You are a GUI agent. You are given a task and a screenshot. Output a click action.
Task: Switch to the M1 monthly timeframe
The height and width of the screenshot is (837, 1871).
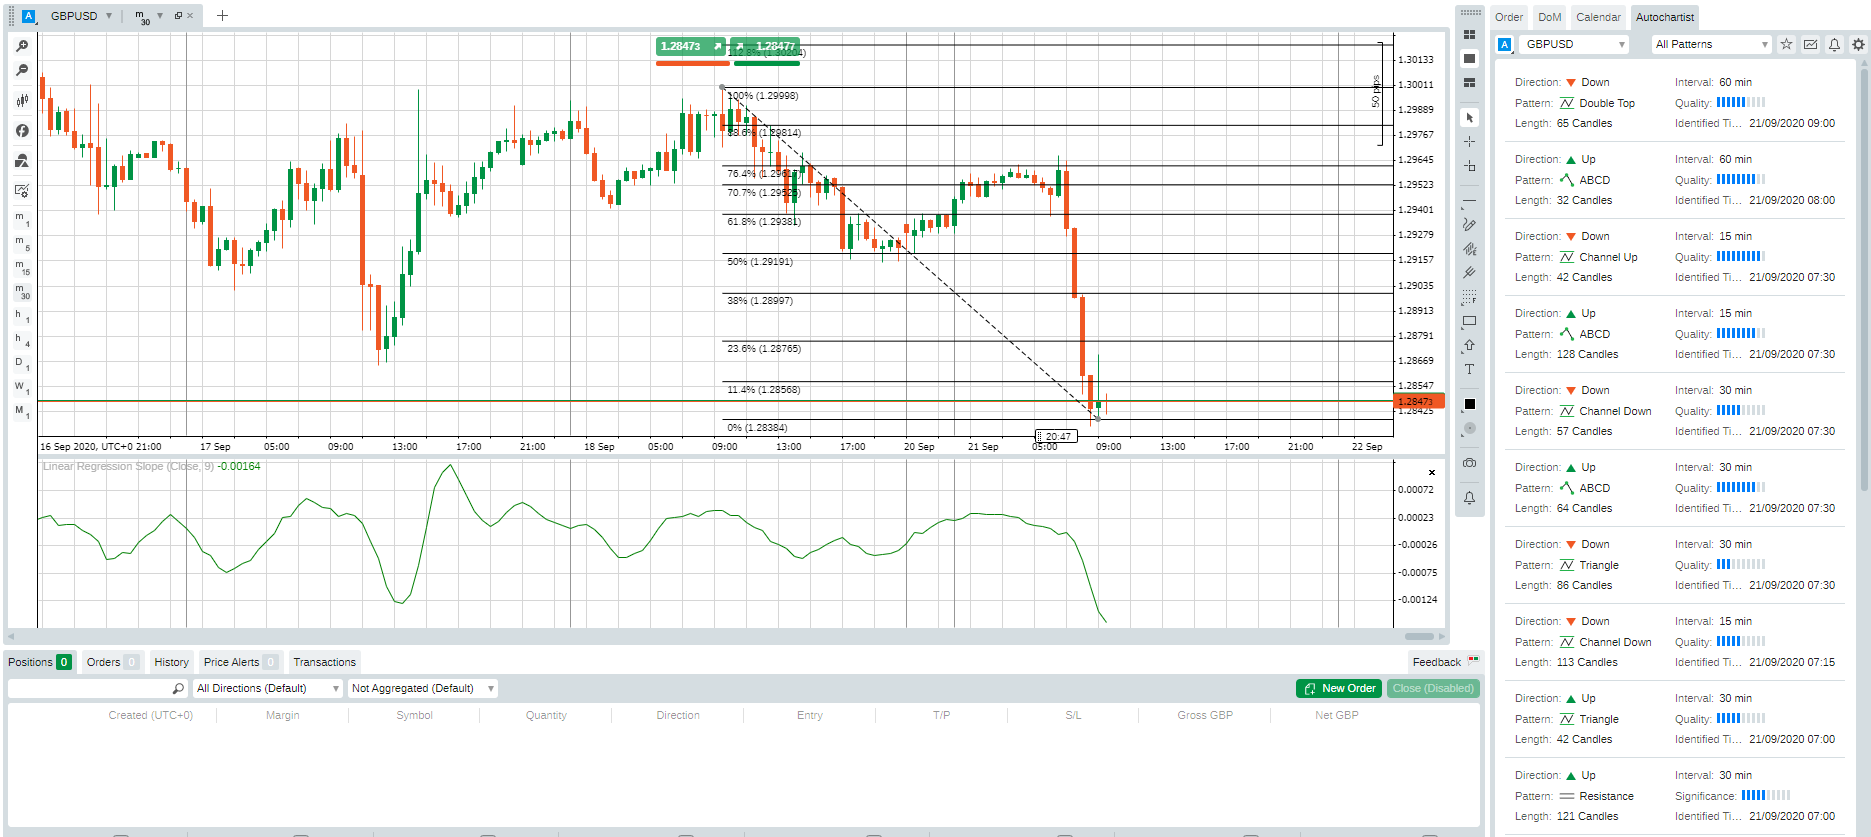click(x=22, y=412)
